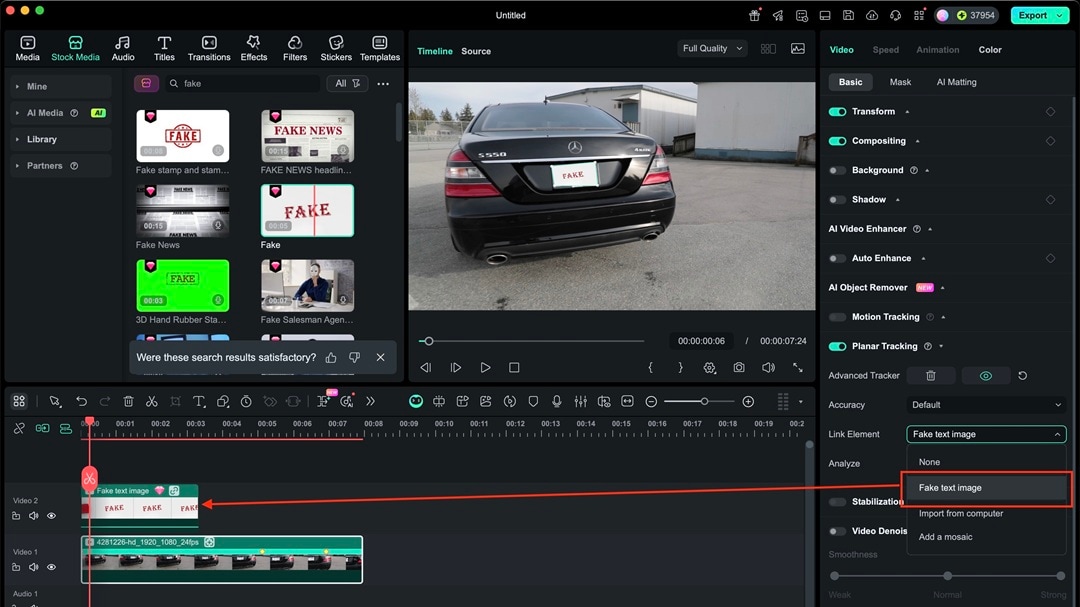Switch to the Color tab
Viewport: 1080px width, 607px height.
click(989, 50)
